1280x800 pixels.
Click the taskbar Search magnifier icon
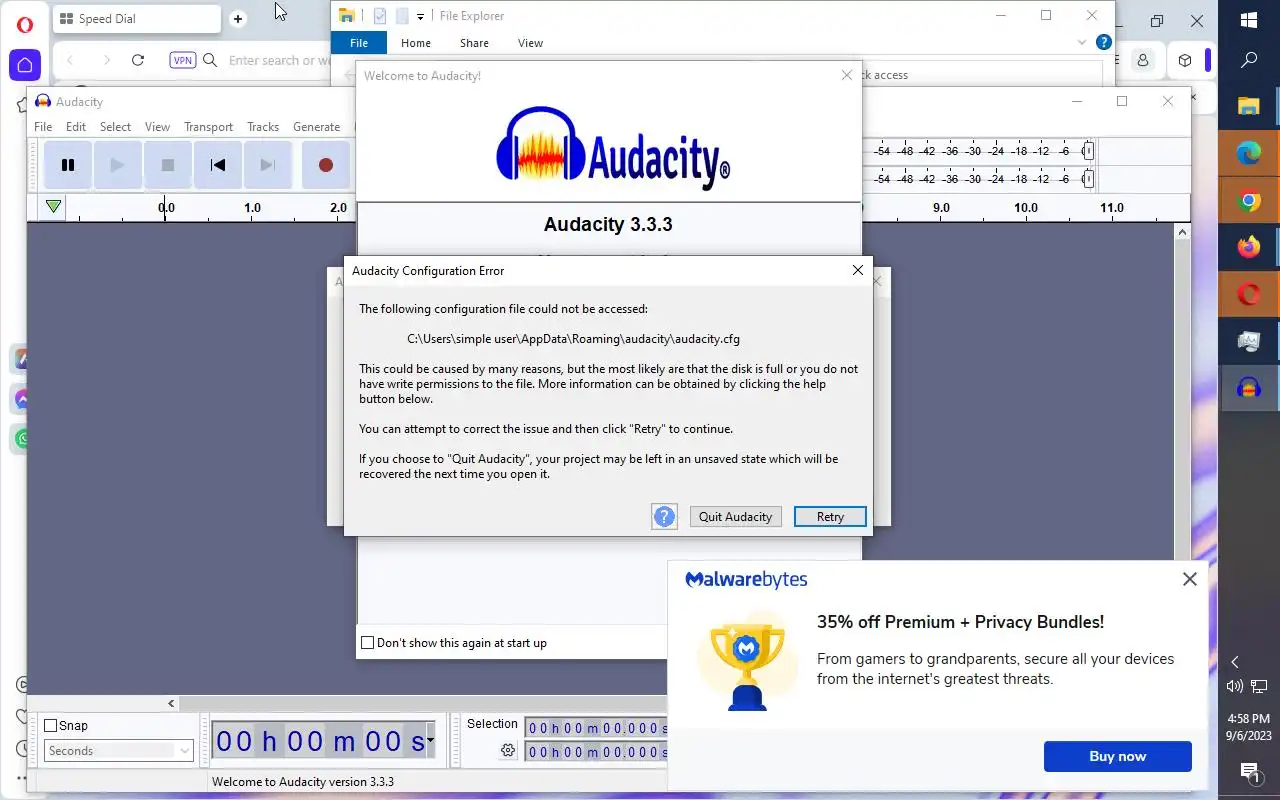point(1249,61)
